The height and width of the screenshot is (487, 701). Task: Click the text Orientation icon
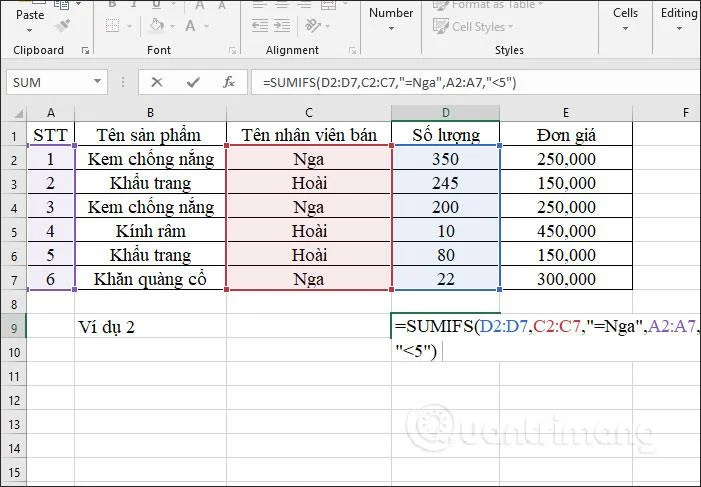(313, 25)
